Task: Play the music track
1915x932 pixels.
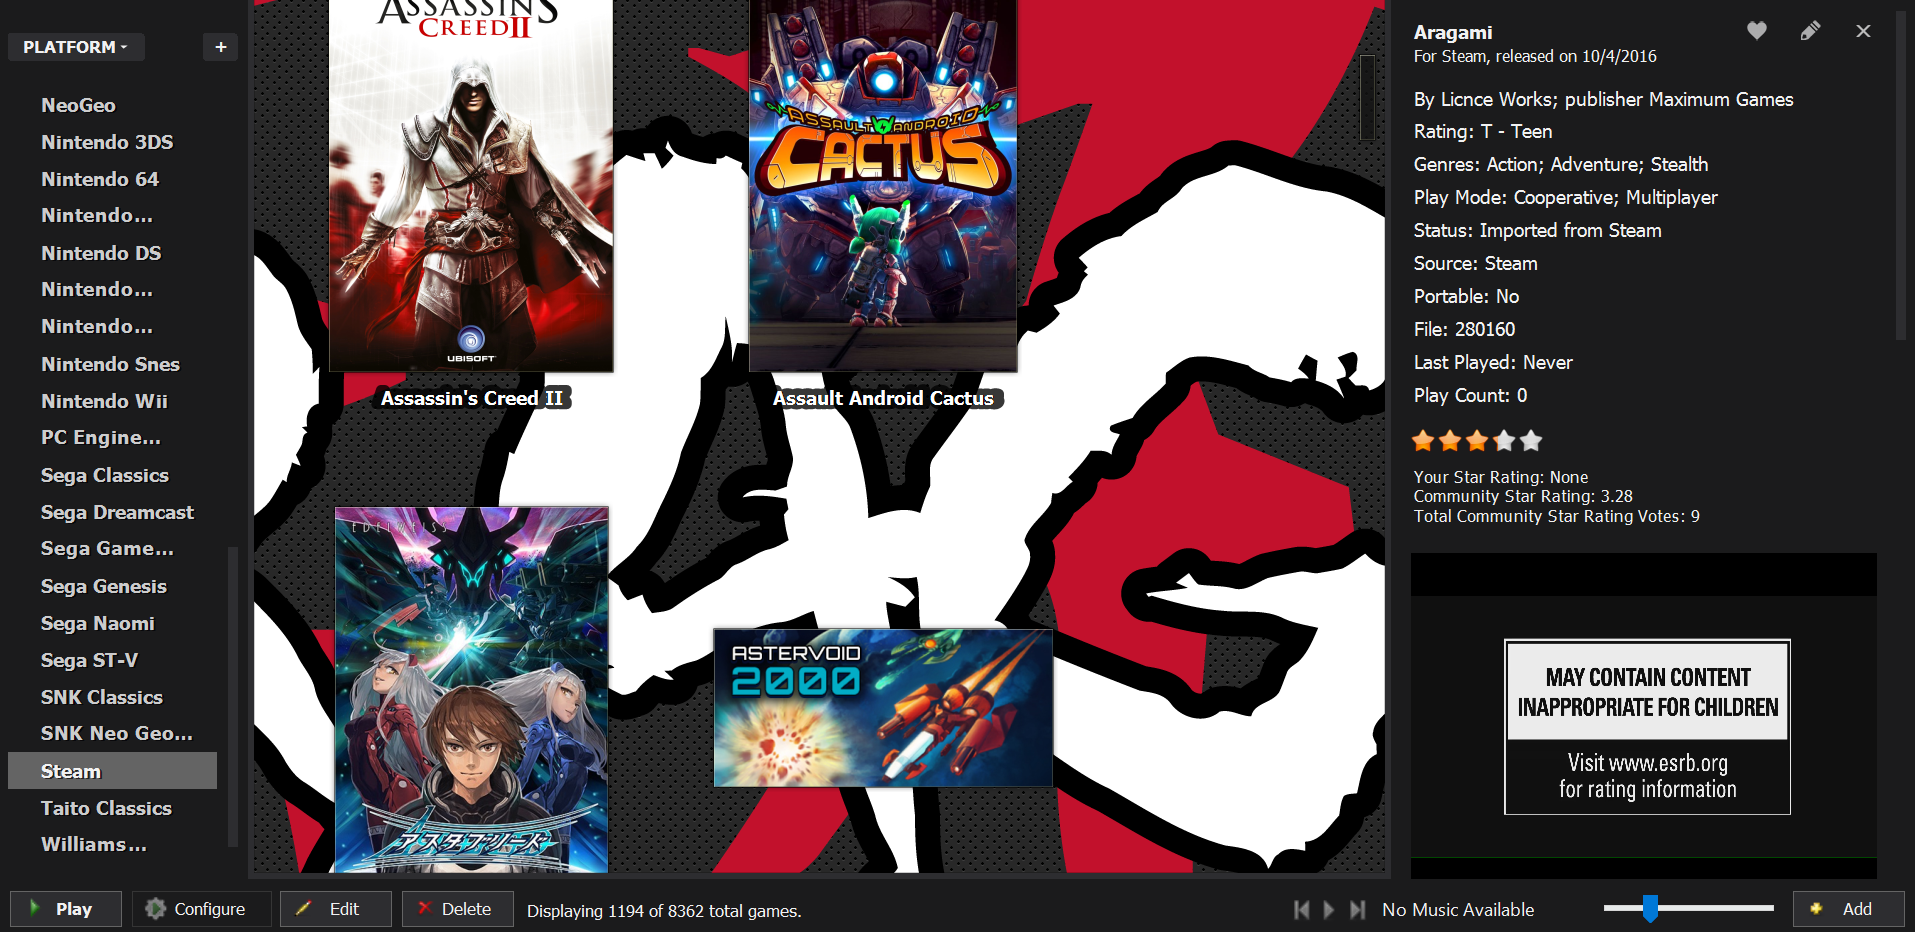Action: click(x=1329, y=909)
